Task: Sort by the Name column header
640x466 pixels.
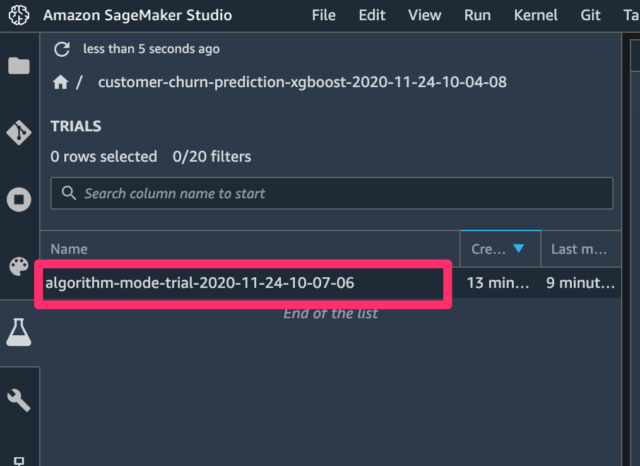Action: point(69,249)
